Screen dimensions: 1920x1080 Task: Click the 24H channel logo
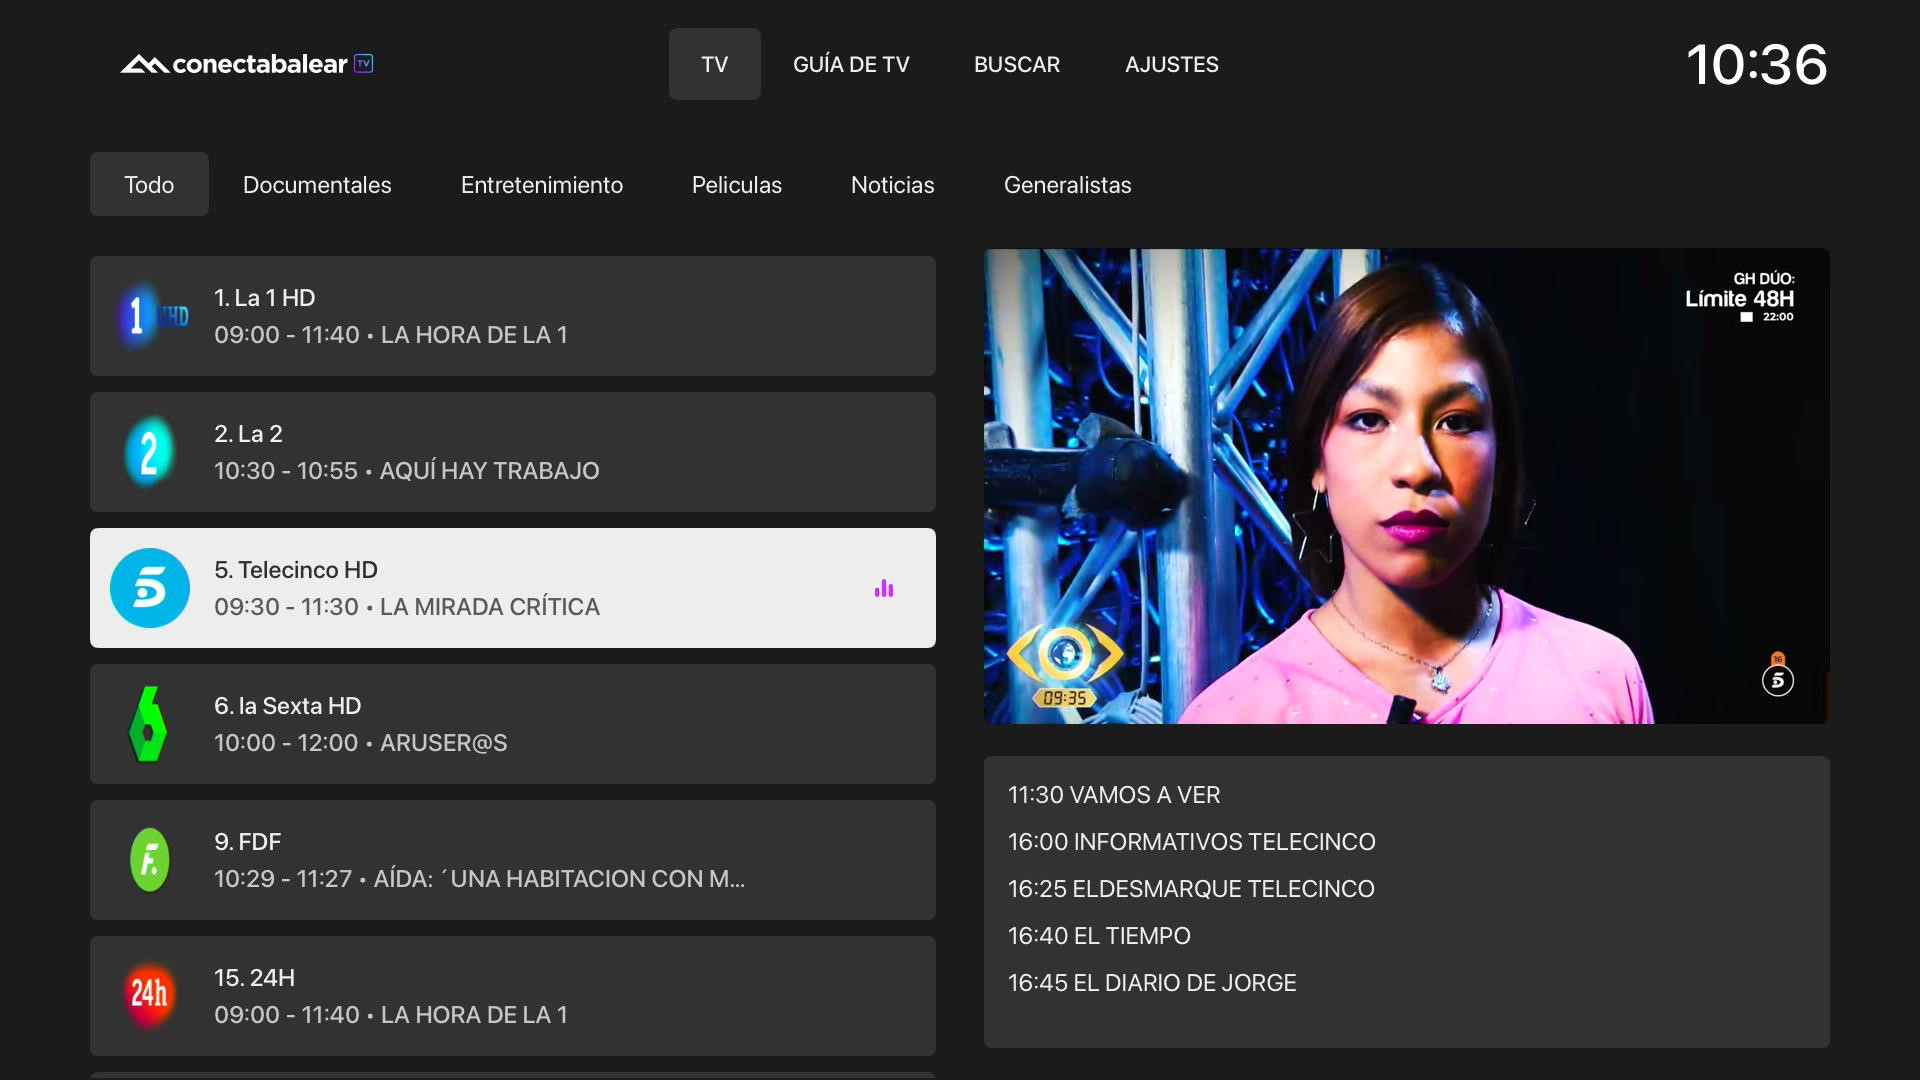150,994
